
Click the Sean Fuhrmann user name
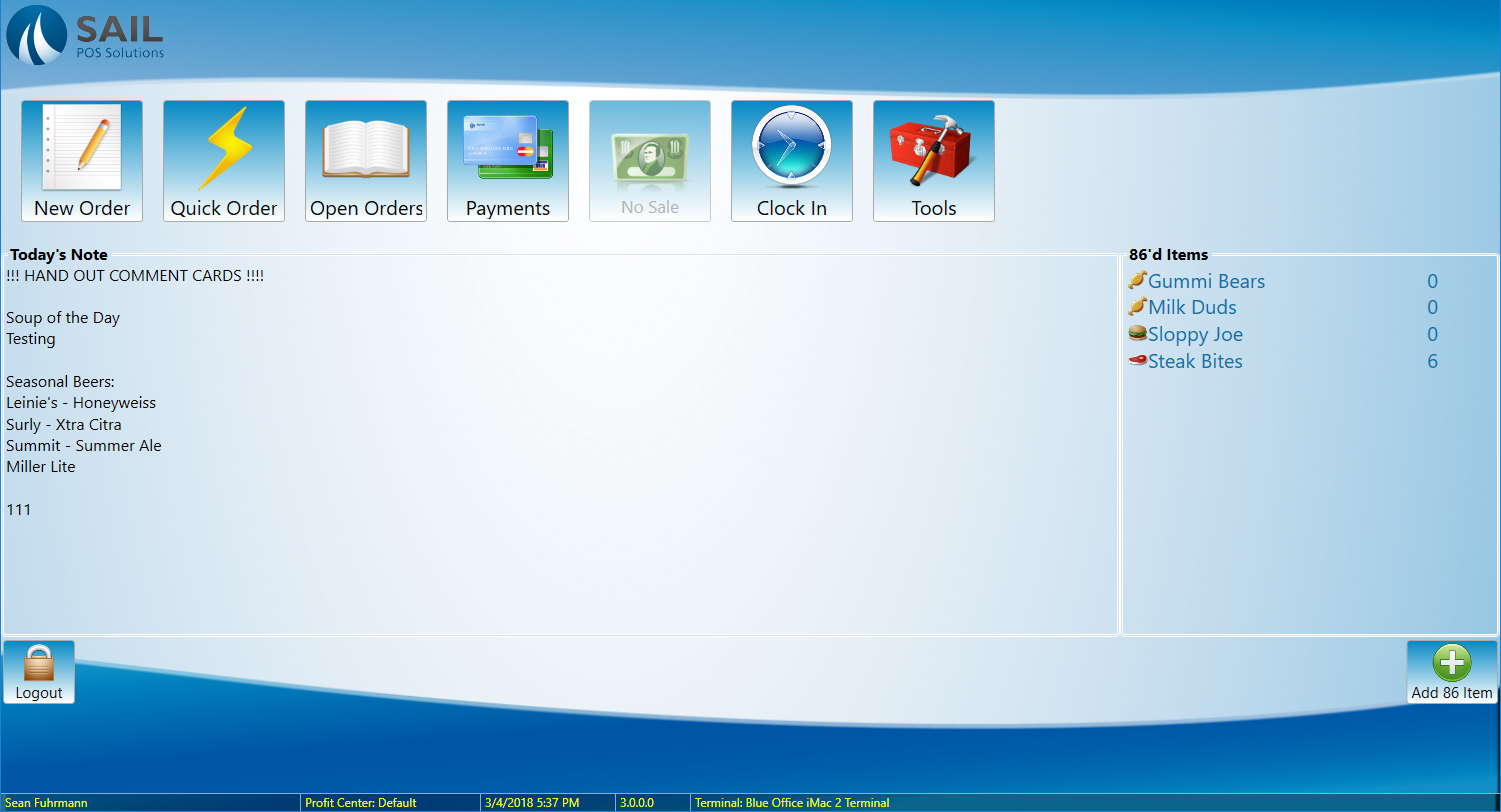pyautogui.click(x=47, y=803)
